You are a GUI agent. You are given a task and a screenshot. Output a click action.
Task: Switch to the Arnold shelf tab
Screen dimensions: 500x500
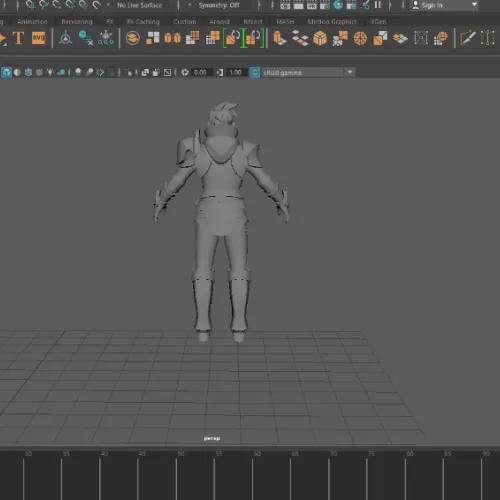(x=219, y=22)
